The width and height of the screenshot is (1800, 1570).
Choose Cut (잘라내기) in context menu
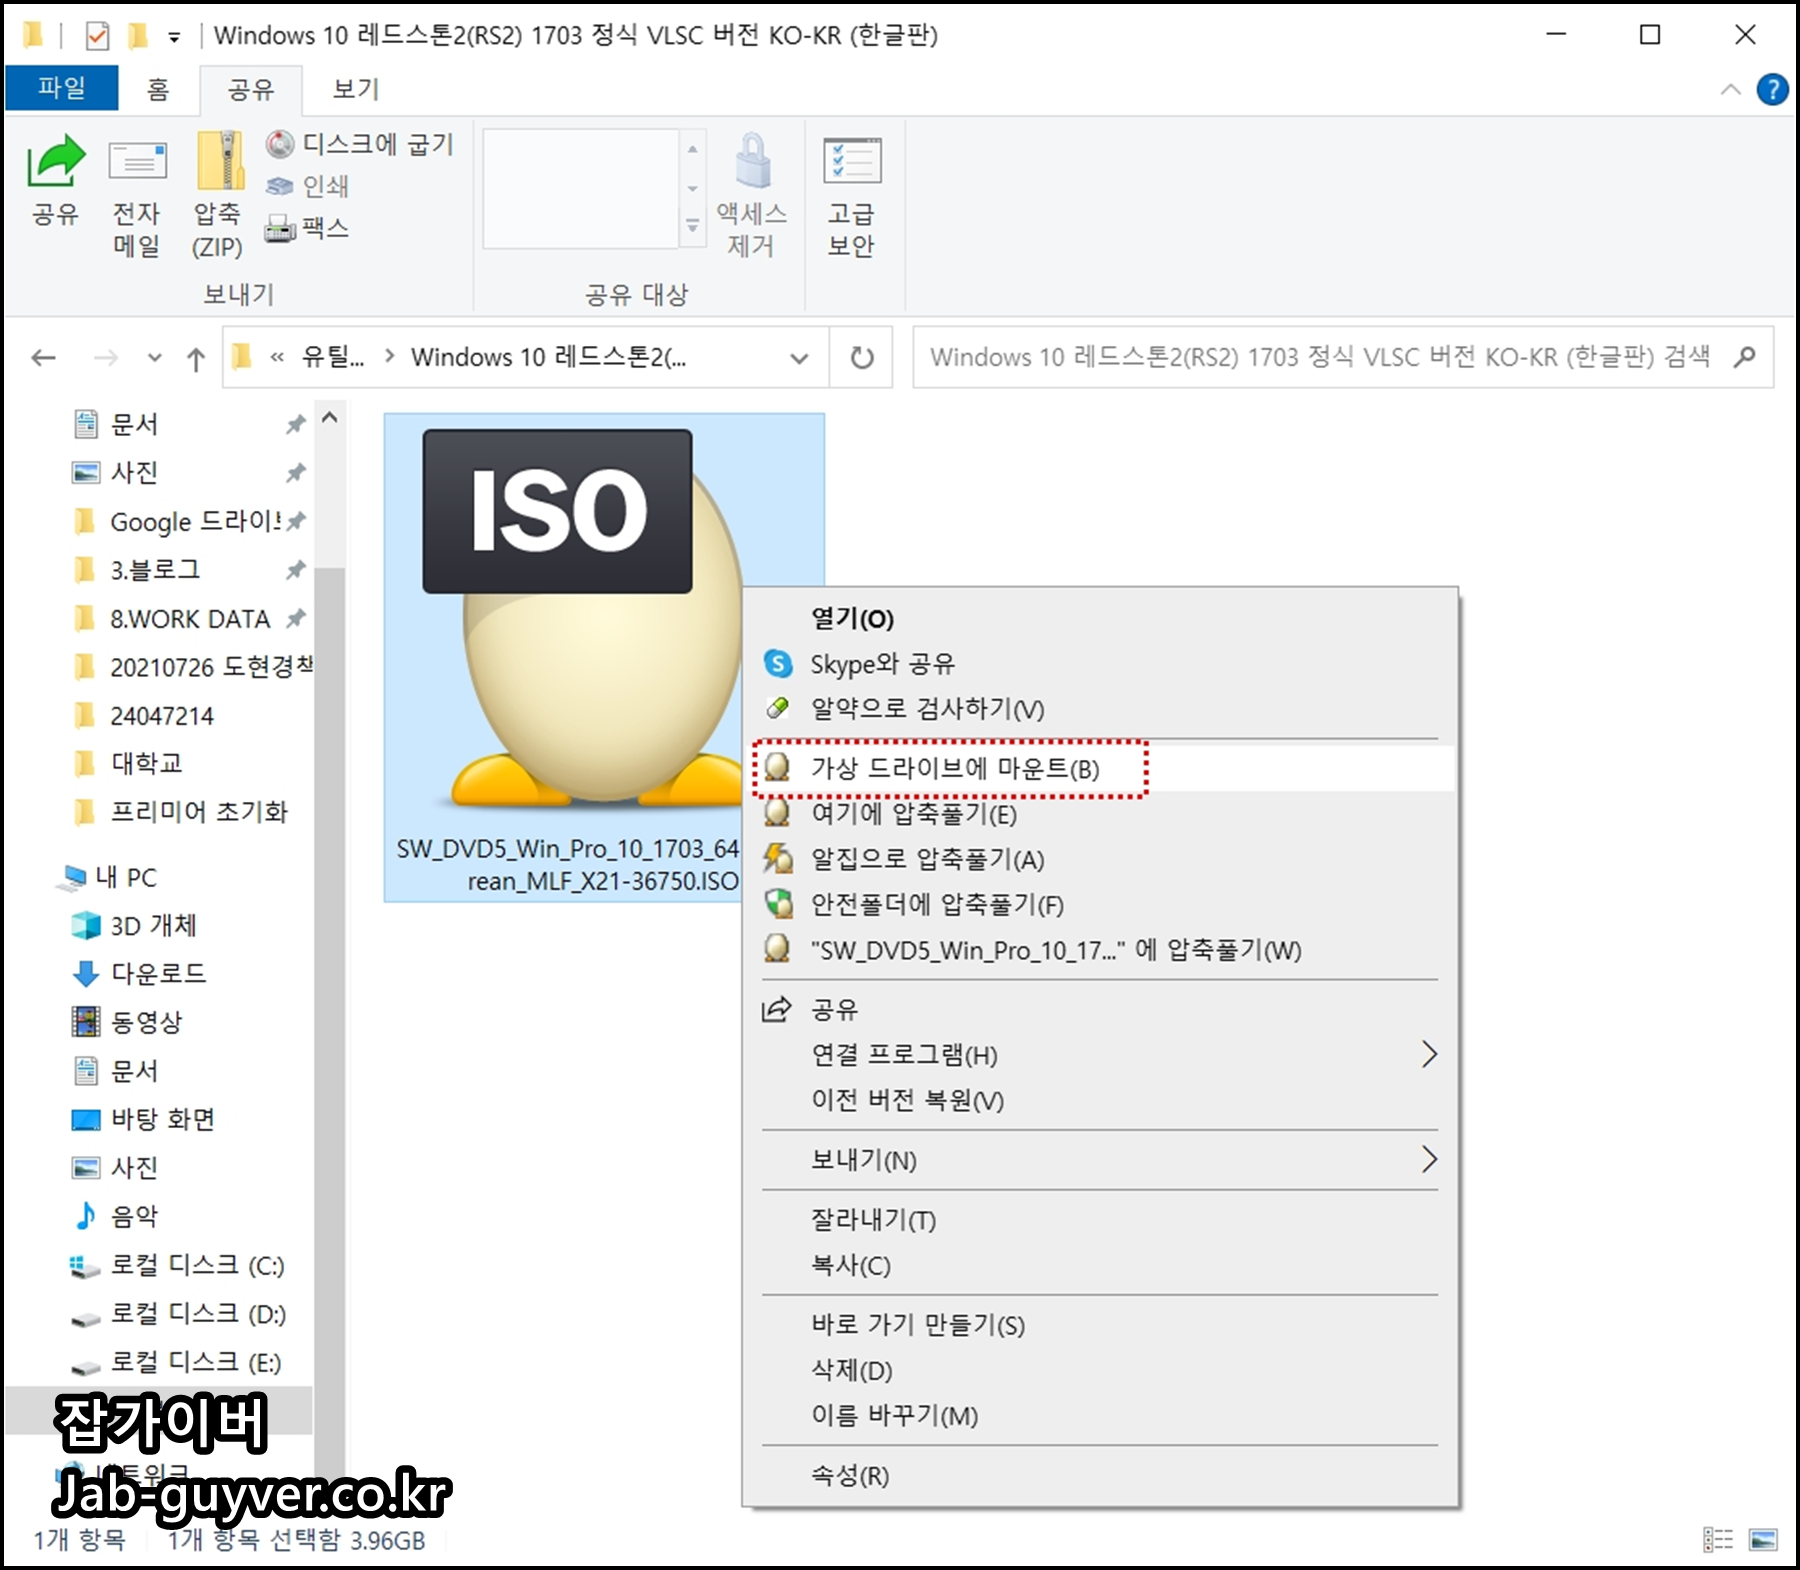coord(1099,1220)
